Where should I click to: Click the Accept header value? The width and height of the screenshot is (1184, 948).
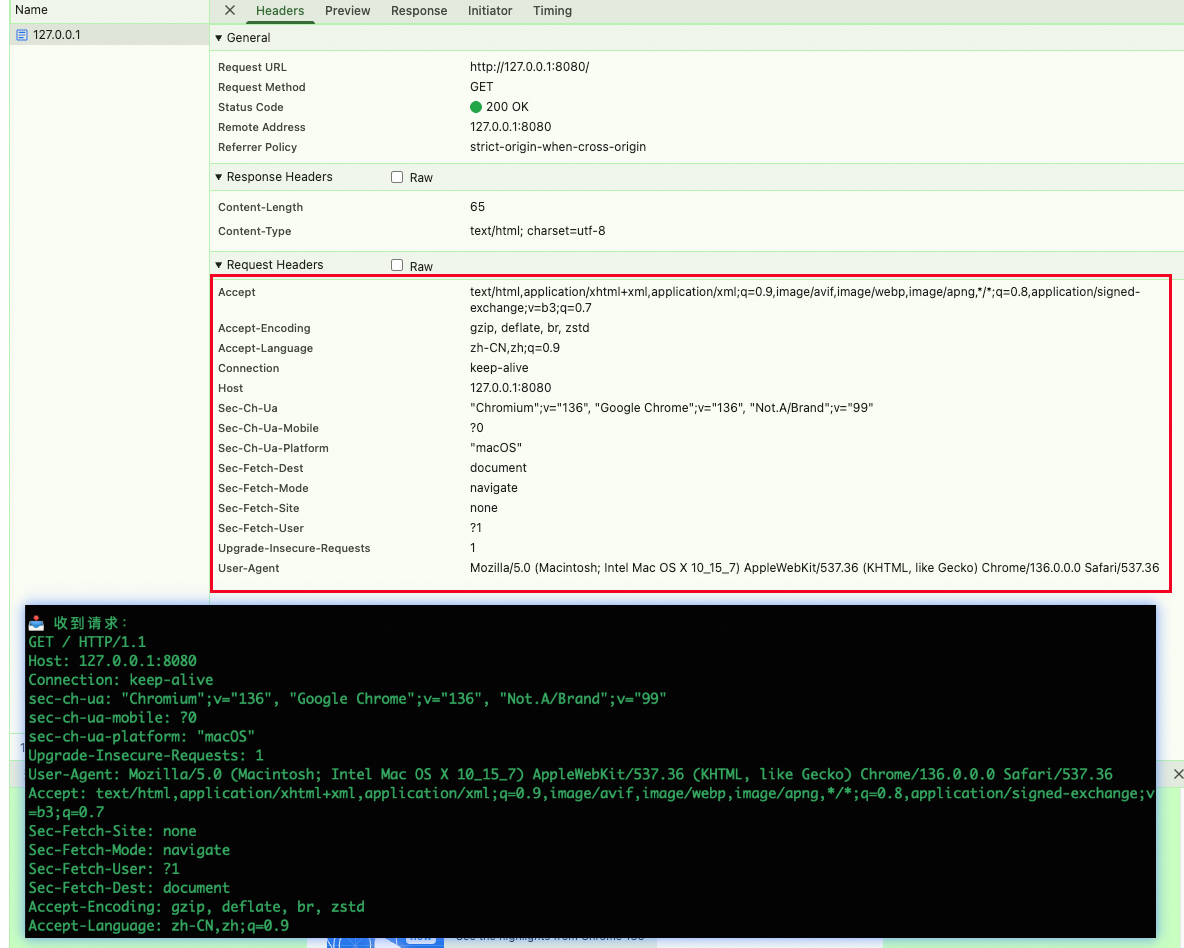coord(805,300)
